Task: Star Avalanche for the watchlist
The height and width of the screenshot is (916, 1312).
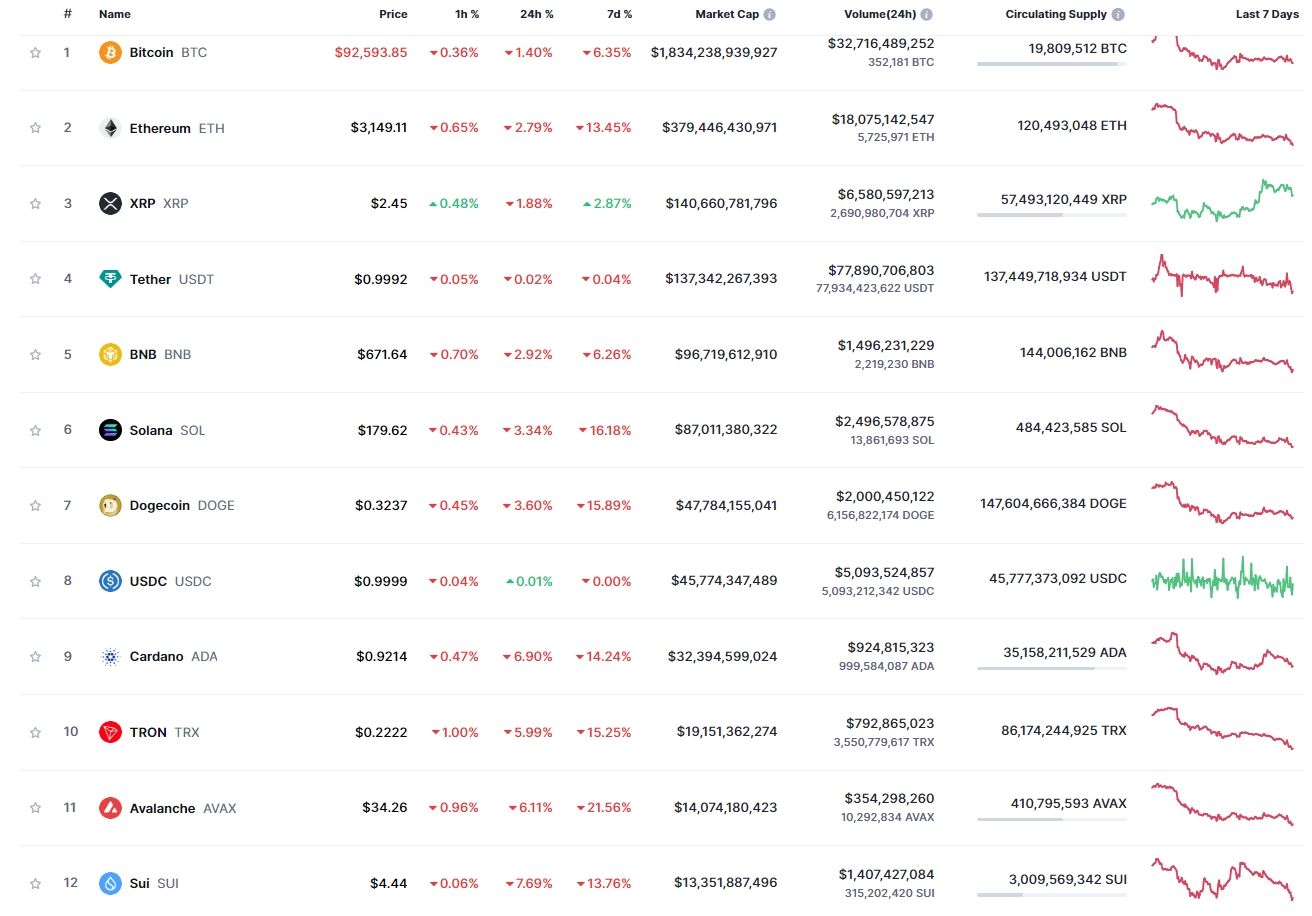Action: click(36, 808)
